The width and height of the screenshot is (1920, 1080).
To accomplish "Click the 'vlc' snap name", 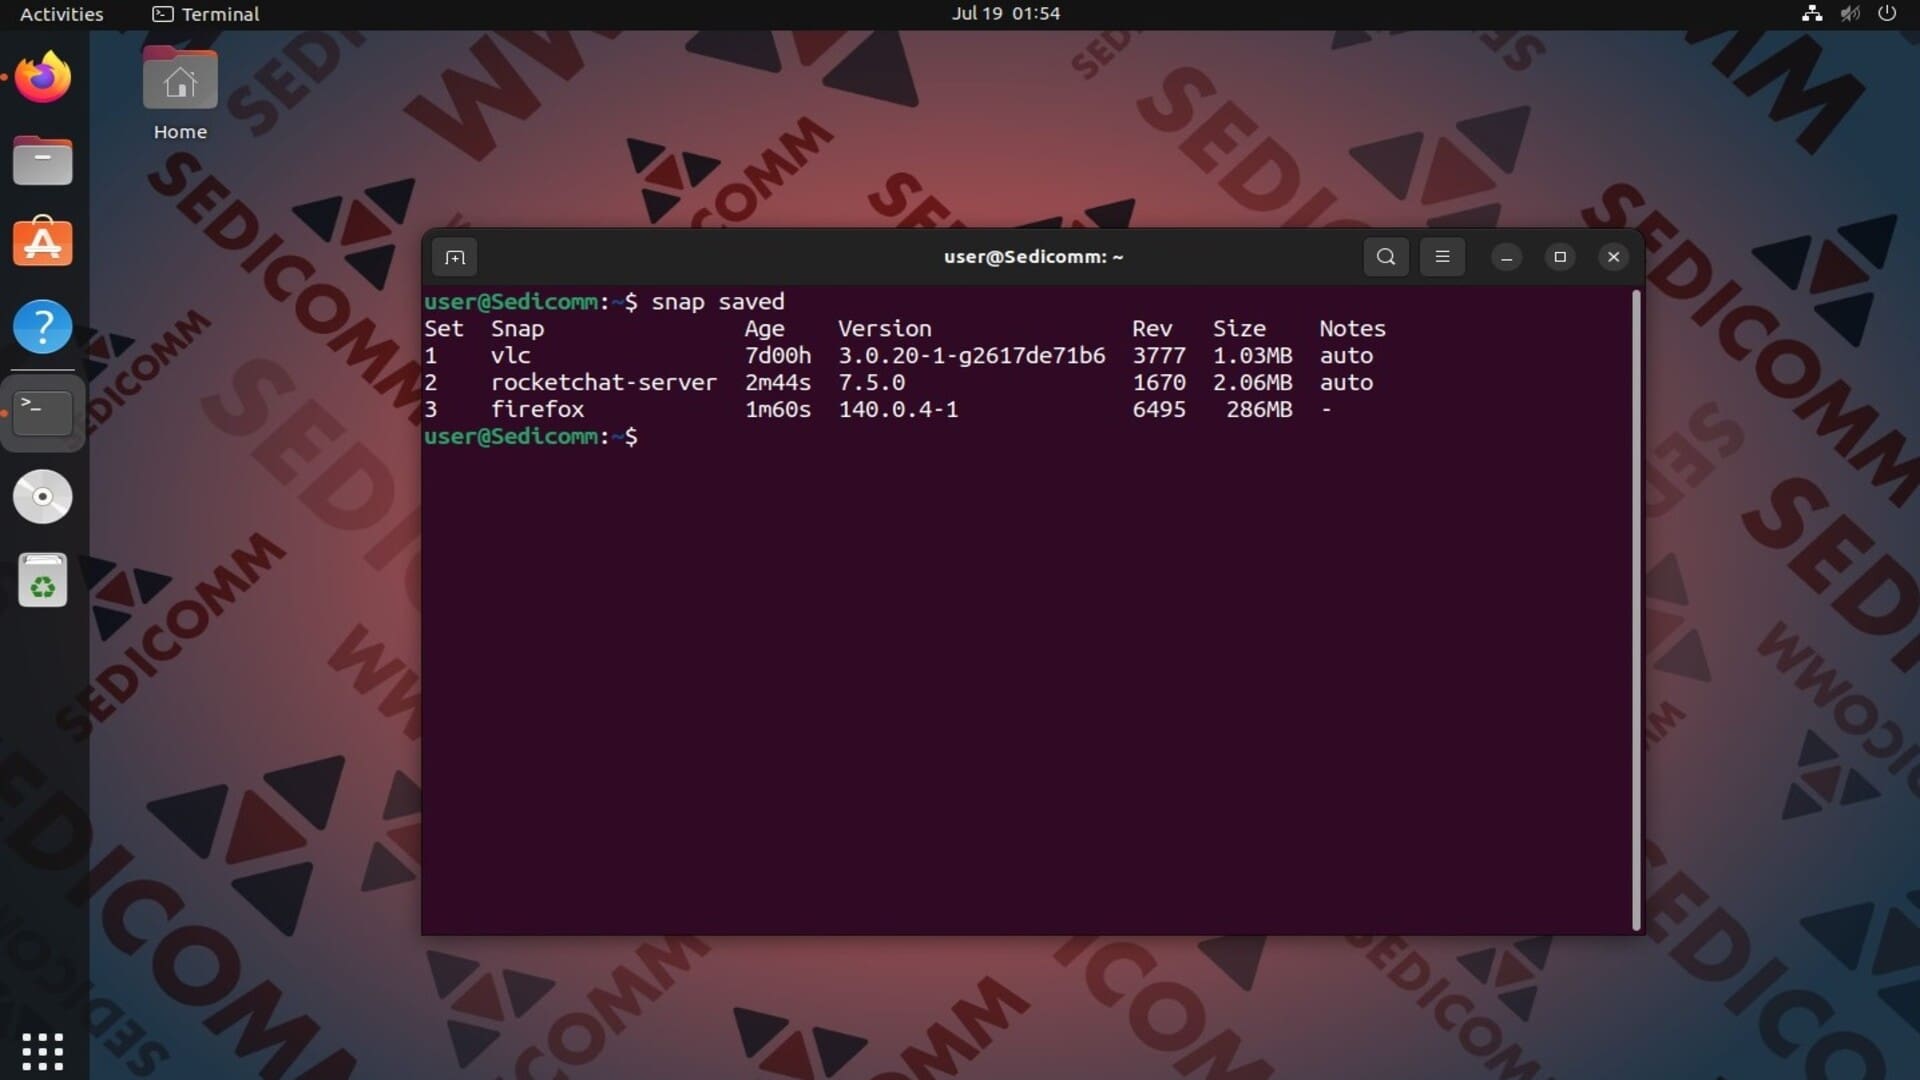I will pyautogui.click(x=510, y=356).
